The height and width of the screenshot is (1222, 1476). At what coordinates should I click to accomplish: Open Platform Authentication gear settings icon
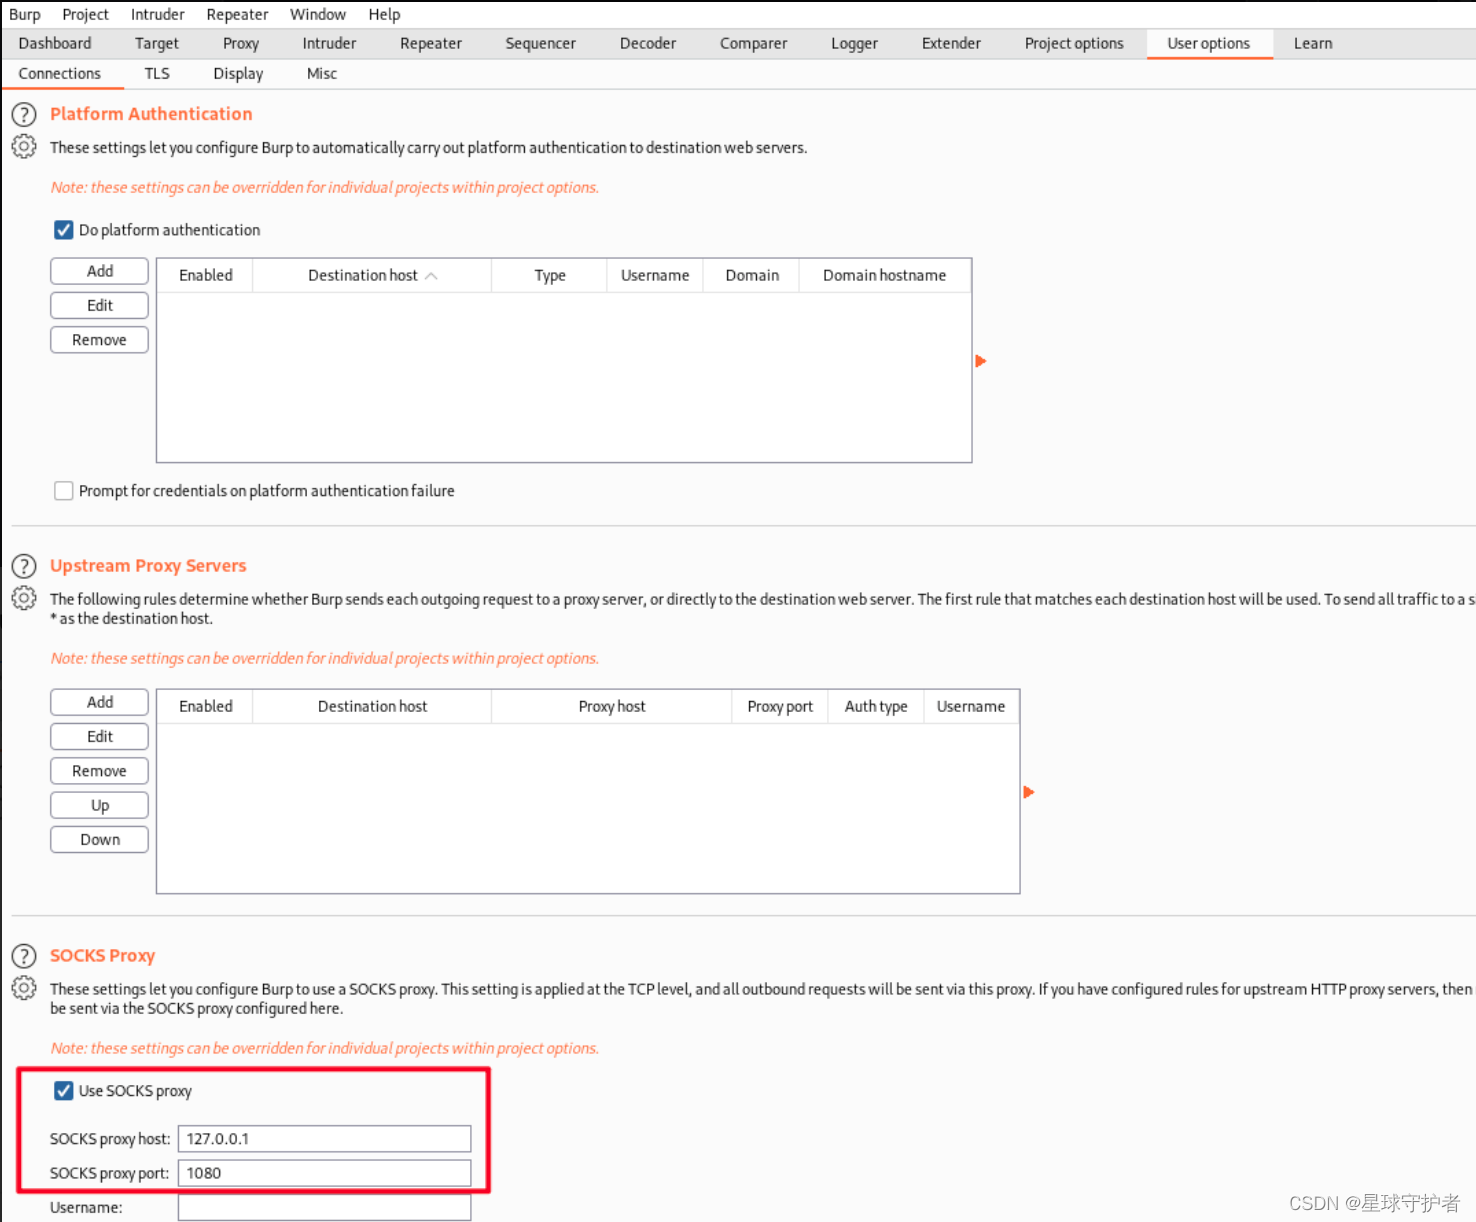pos(24,147)
